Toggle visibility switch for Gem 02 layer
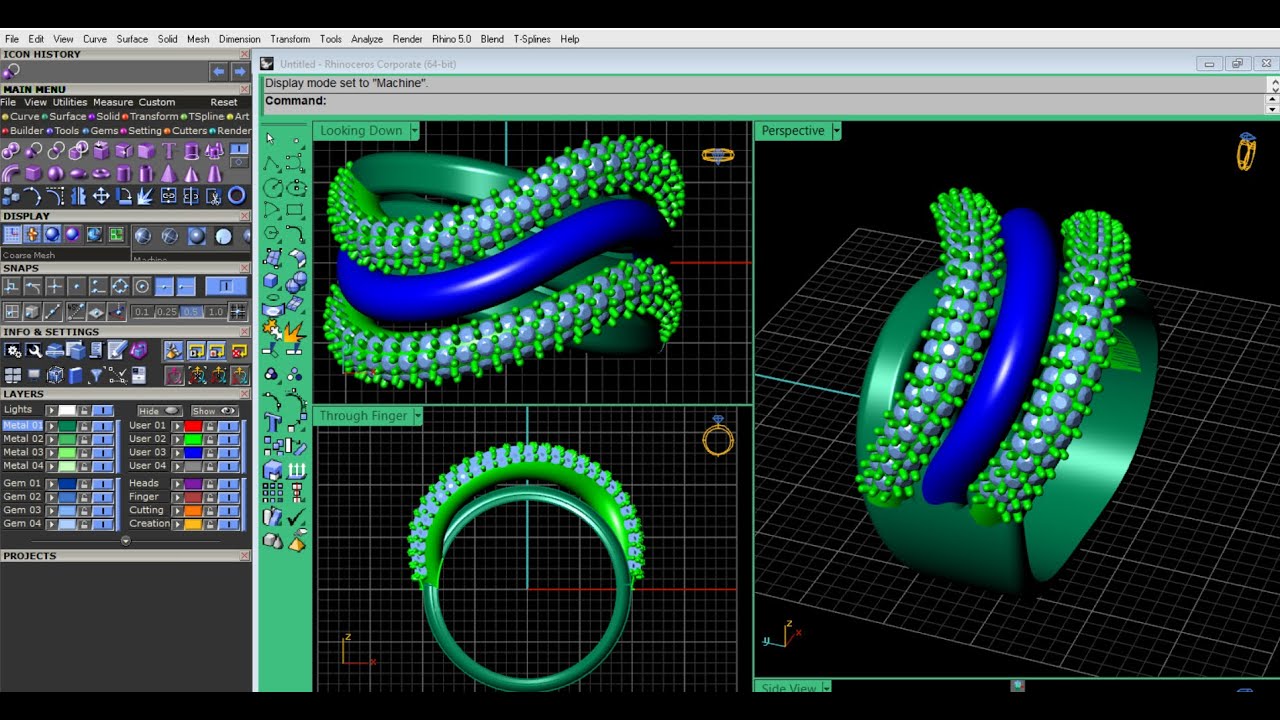 [103, 497]
